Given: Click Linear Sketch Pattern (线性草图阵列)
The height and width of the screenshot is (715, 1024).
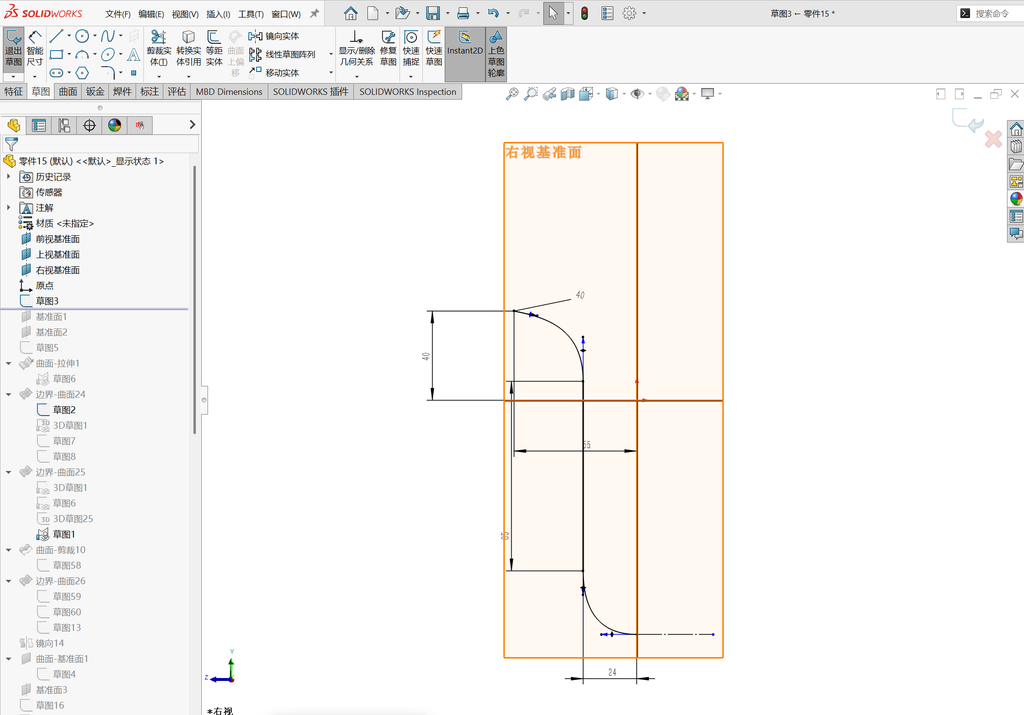Looking at the screenshot, I should [x=282, y=54].
